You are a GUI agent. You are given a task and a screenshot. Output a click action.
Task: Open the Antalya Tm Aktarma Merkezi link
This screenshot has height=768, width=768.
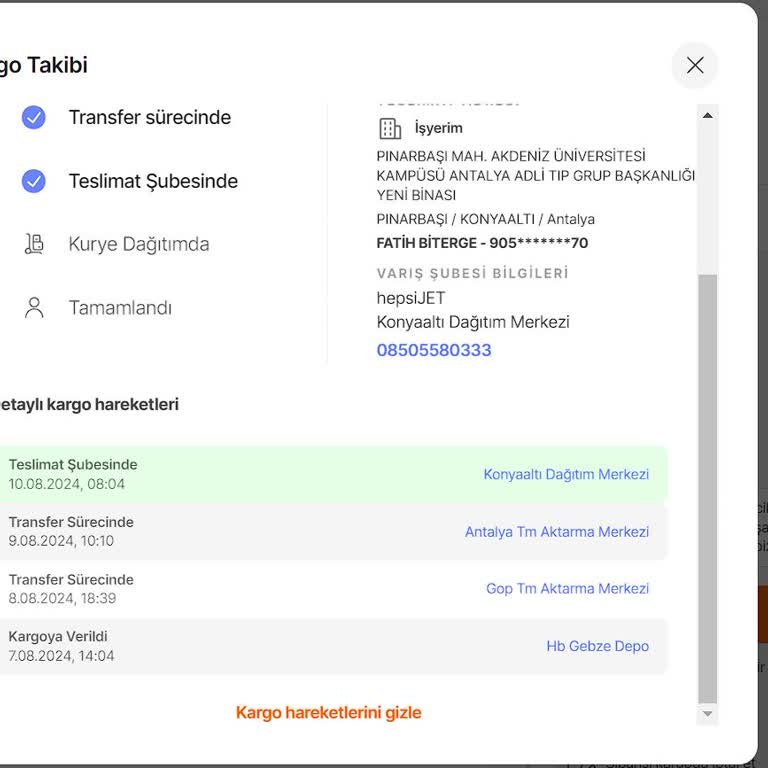(x=556, y=532)
